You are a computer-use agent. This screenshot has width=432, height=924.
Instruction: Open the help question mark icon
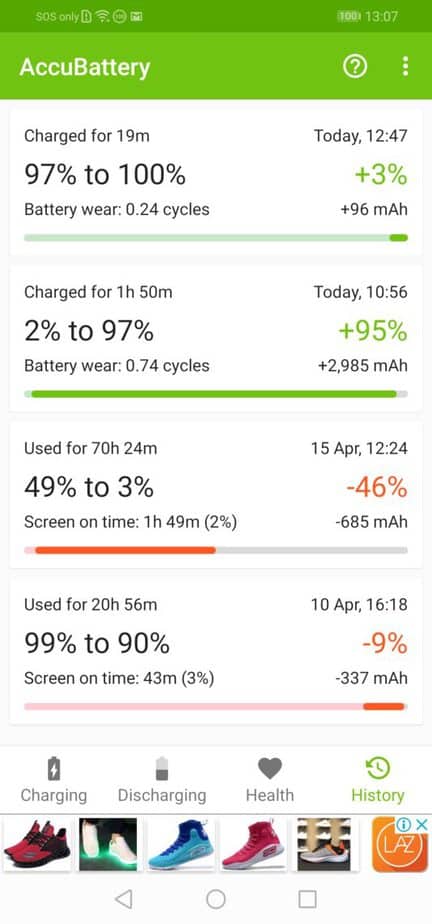pyautogui.click(x=355, y=67)
